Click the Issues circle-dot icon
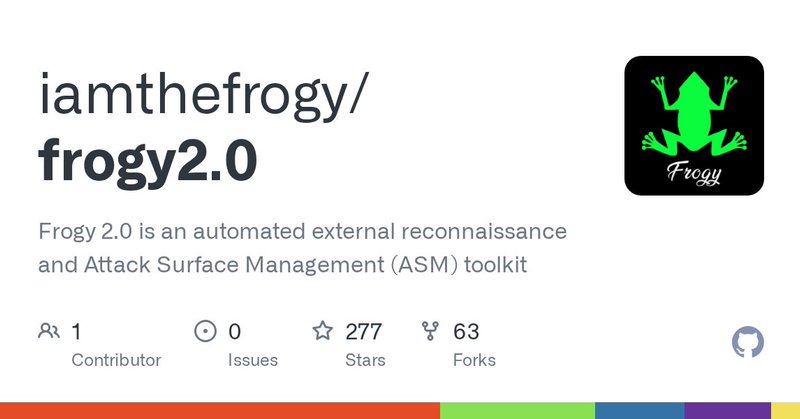The image size is (800, 419). [205, 331]
